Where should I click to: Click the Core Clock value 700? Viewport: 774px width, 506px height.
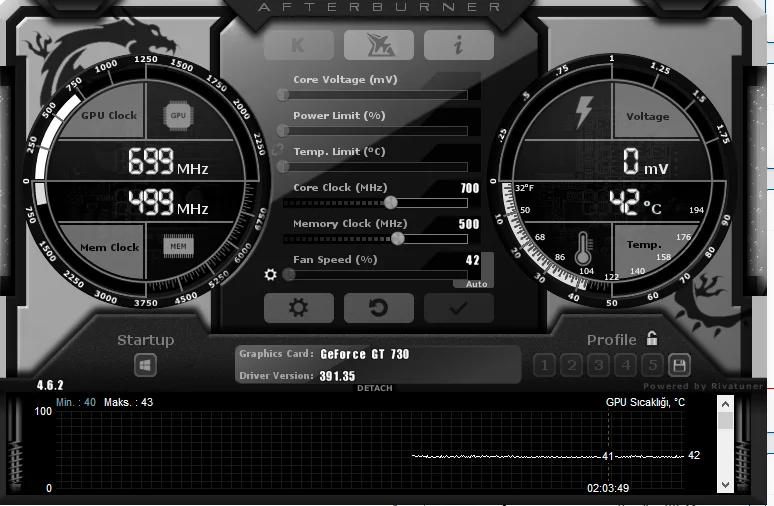pos(469,188)
